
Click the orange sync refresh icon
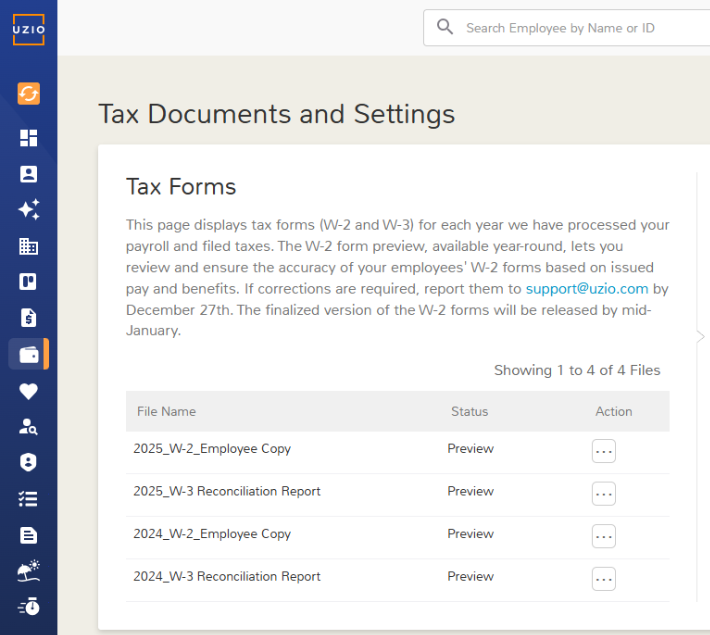click(29, 94)
